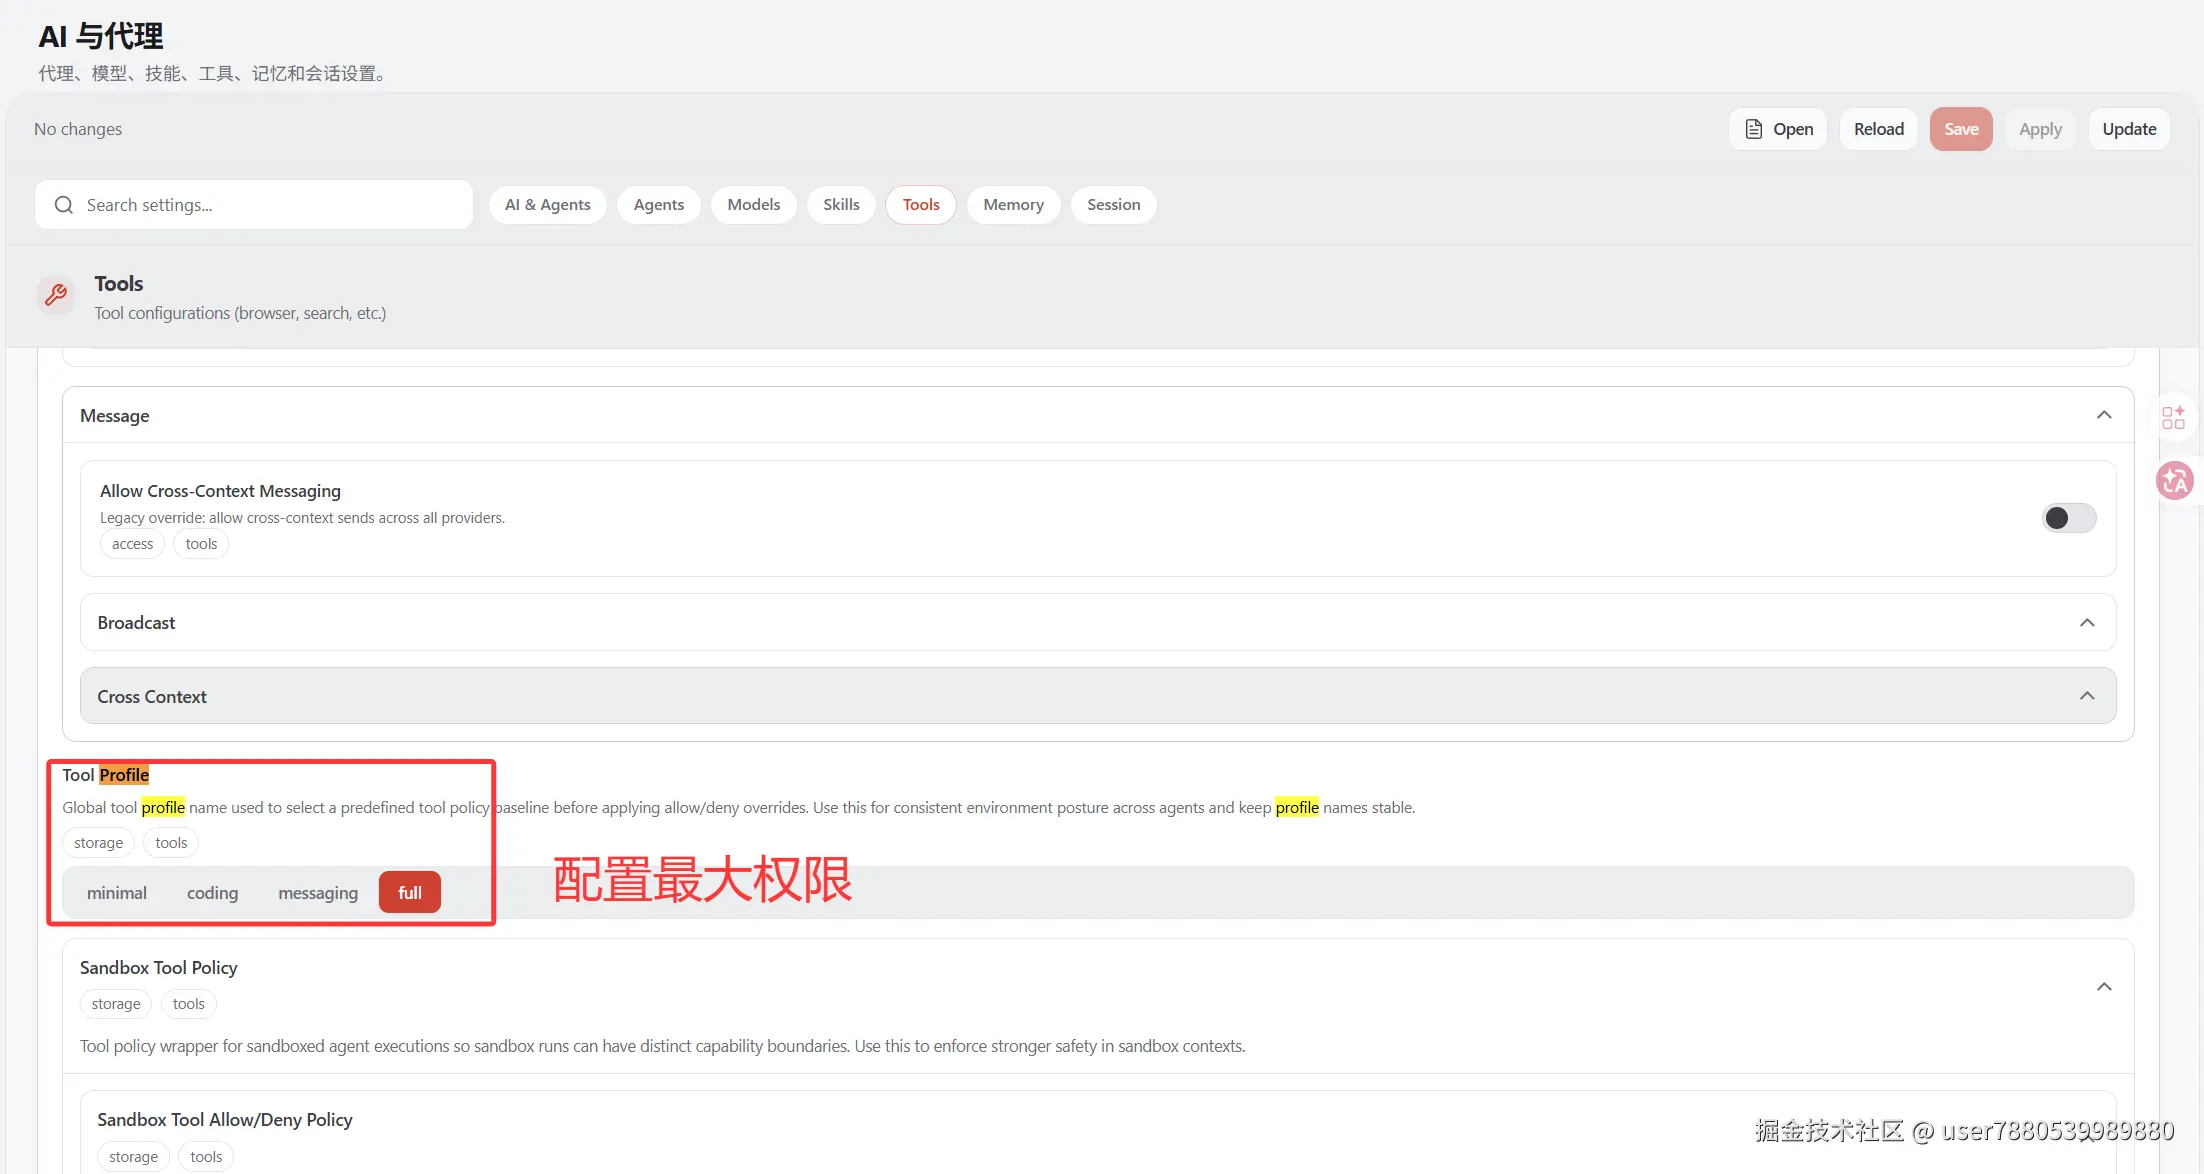Open the floating grid sparkle widget icon
The width and height of the screenshot is (2204, 1174).
2173,417
